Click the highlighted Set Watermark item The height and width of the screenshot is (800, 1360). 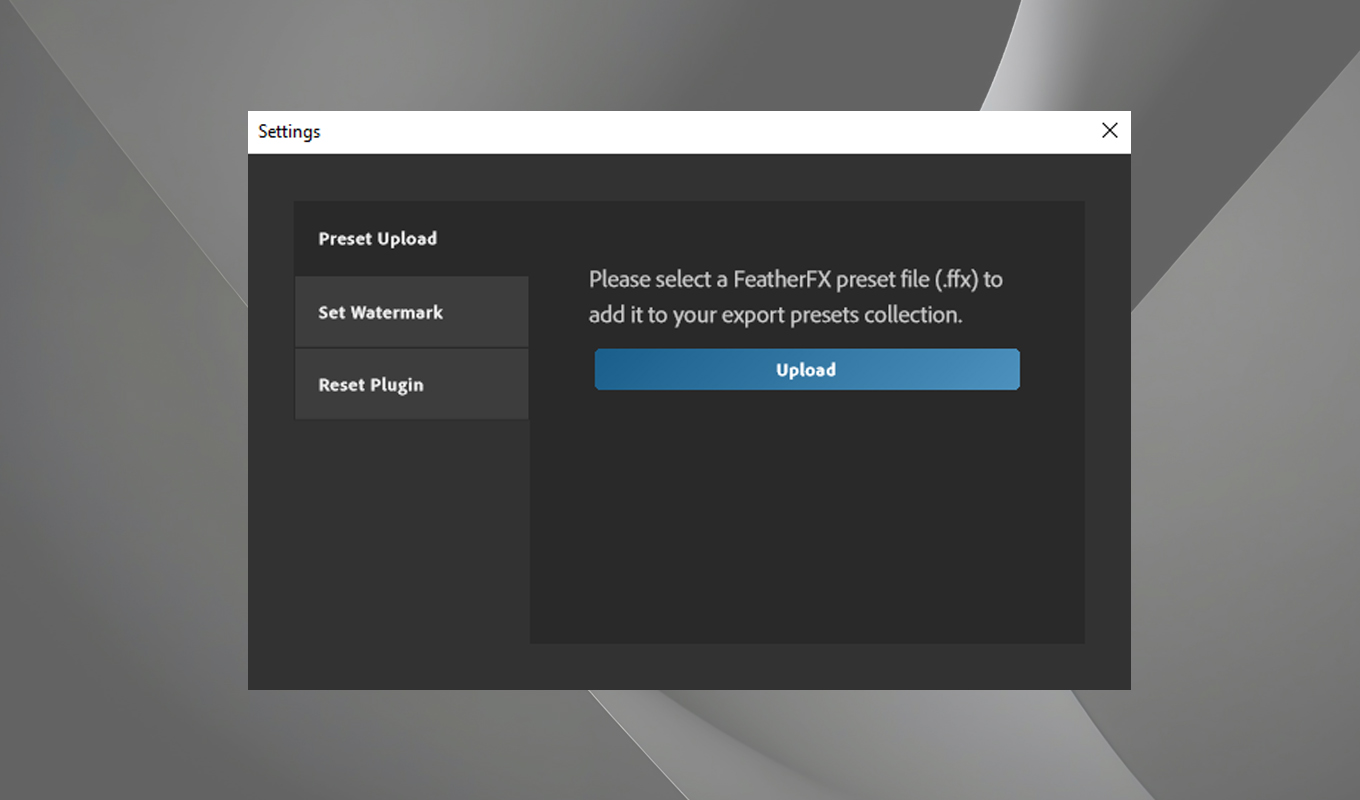pos(380,311)
